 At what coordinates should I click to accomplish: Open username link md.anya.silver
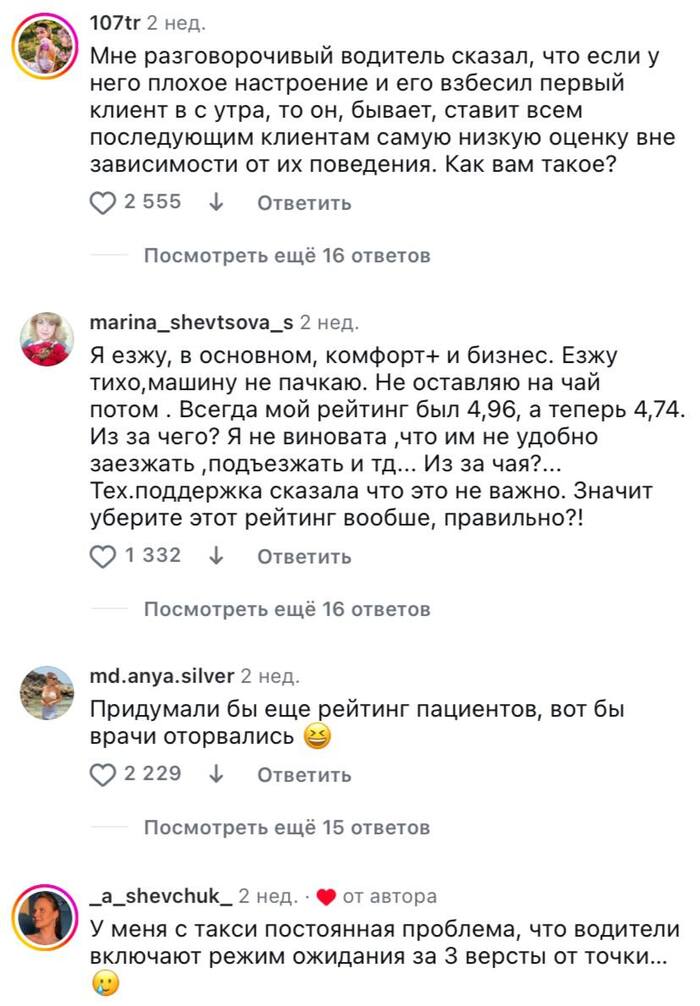[162, 676]
